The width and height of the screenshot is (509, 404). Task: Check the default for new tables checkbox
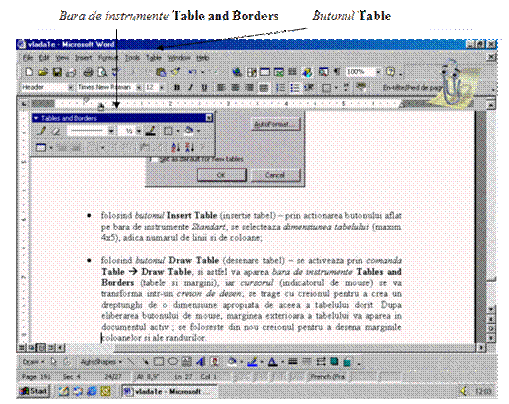pos(152,159)
